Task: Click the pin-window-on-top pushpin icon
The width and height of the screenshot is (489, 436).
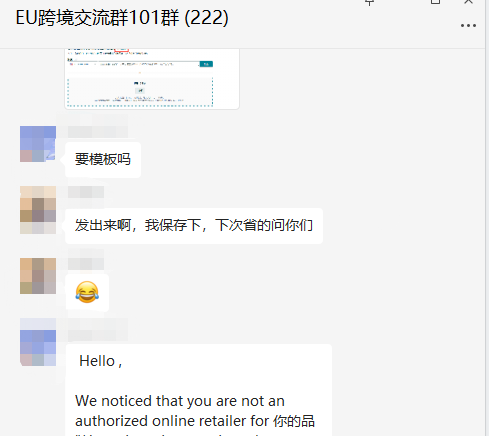Action: point(369,2)
